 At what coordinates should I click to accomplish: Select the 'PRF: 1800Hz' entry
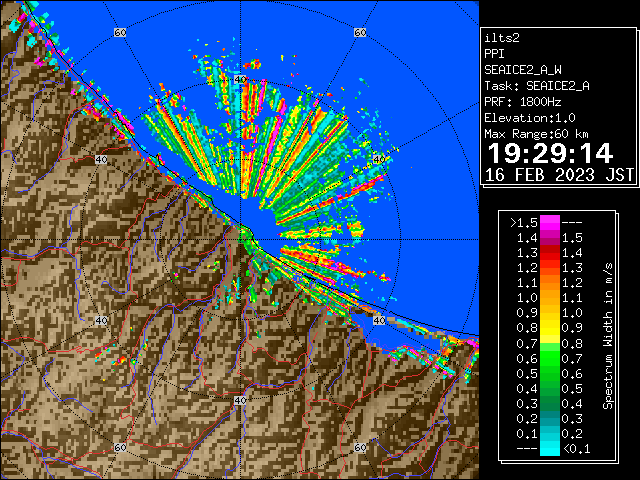523,102
